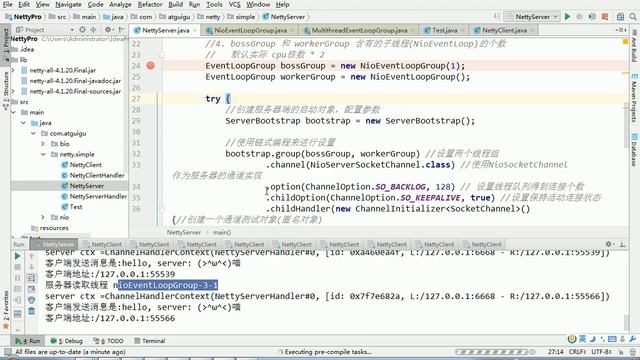Toggle breakpoint on line 24
Image resolution: width=640 pixels, height=360 pixels.
(x=151, y=66)
